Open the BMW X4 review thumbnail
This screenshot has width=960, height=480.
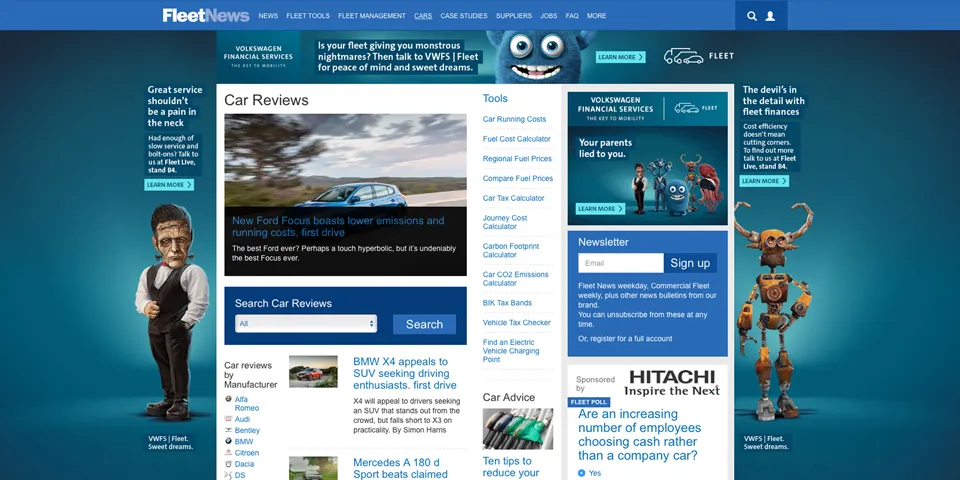pos(313,371)
